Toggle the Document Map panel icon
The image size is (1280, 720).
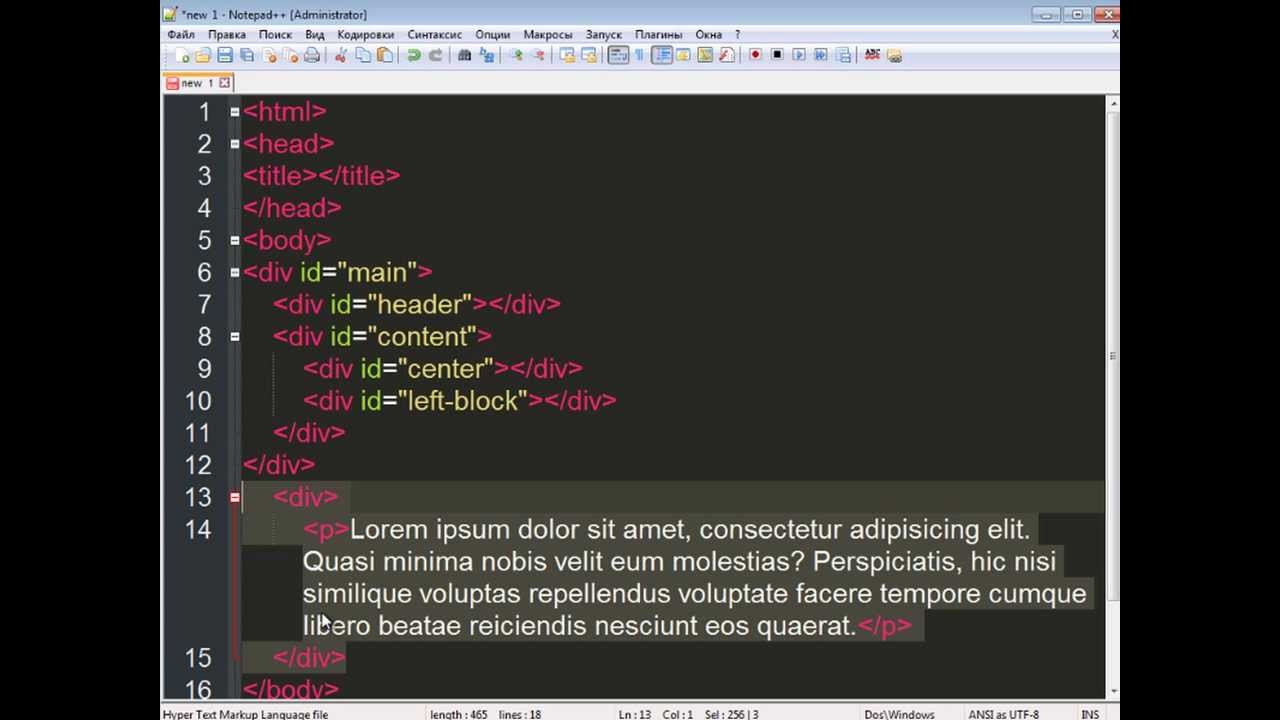tap(705, 55)
